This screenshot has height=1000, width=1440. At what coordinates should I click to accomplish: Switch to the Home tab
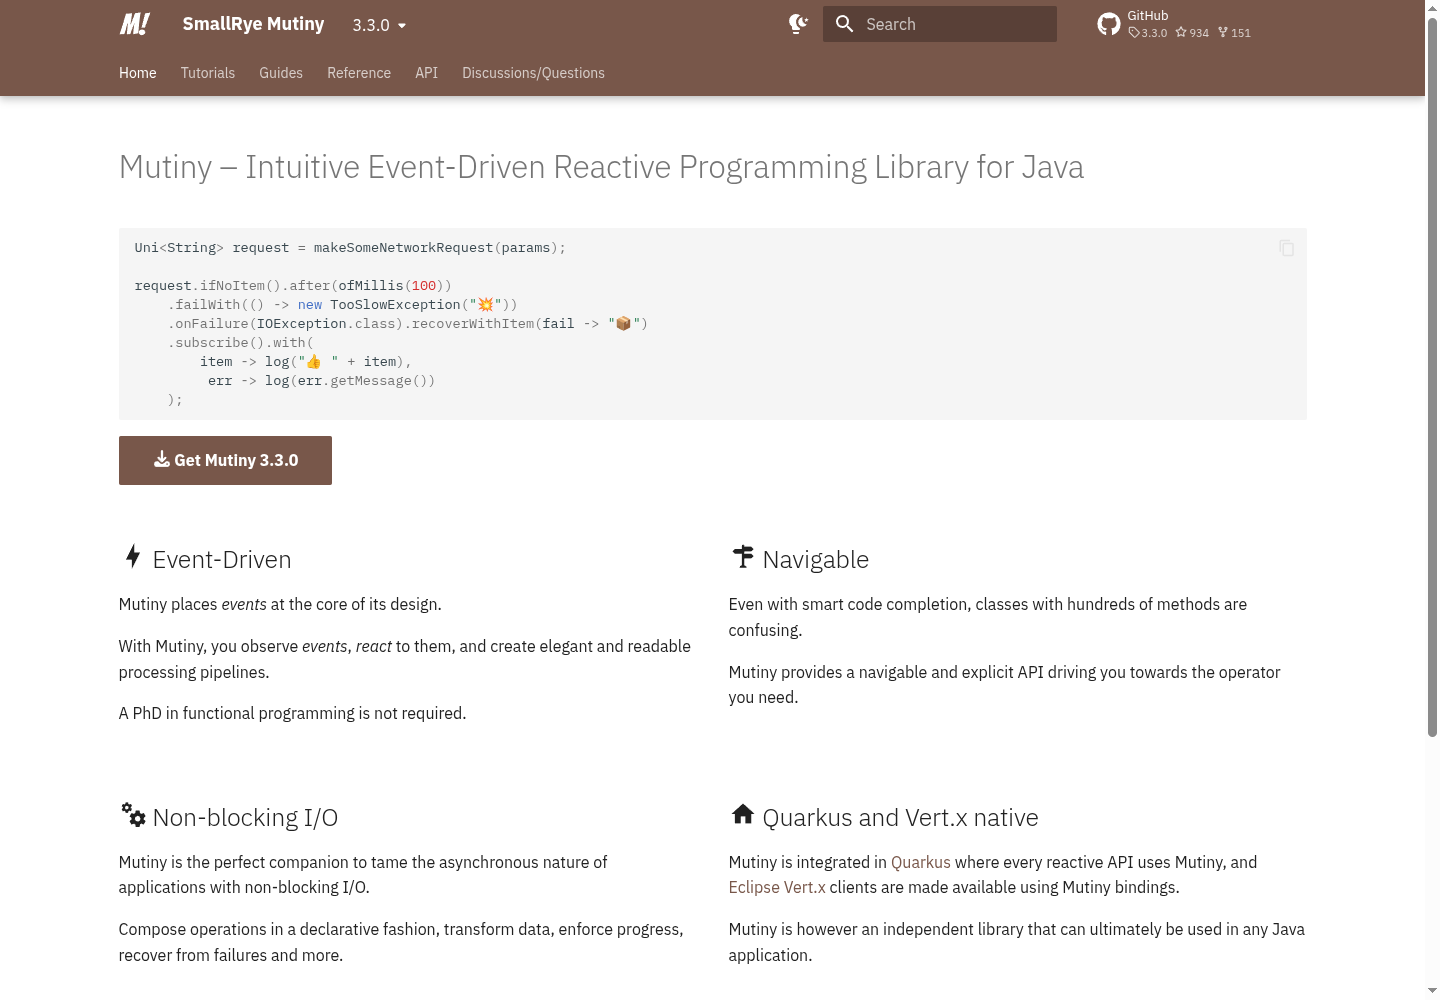pos(138,73)
